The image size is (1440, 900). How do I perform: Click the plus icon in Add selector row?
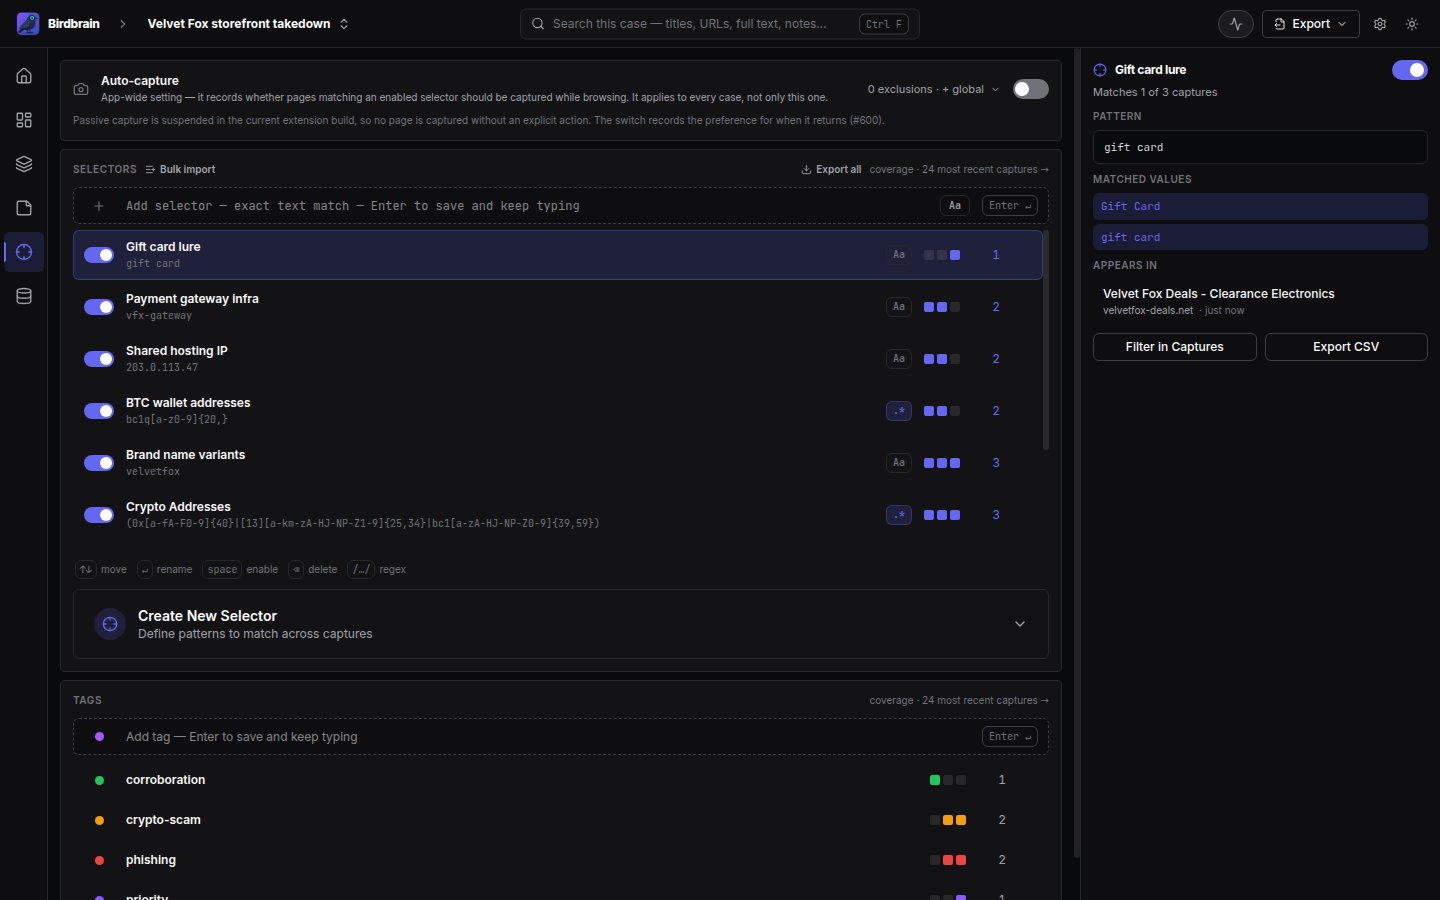[99, 206]
